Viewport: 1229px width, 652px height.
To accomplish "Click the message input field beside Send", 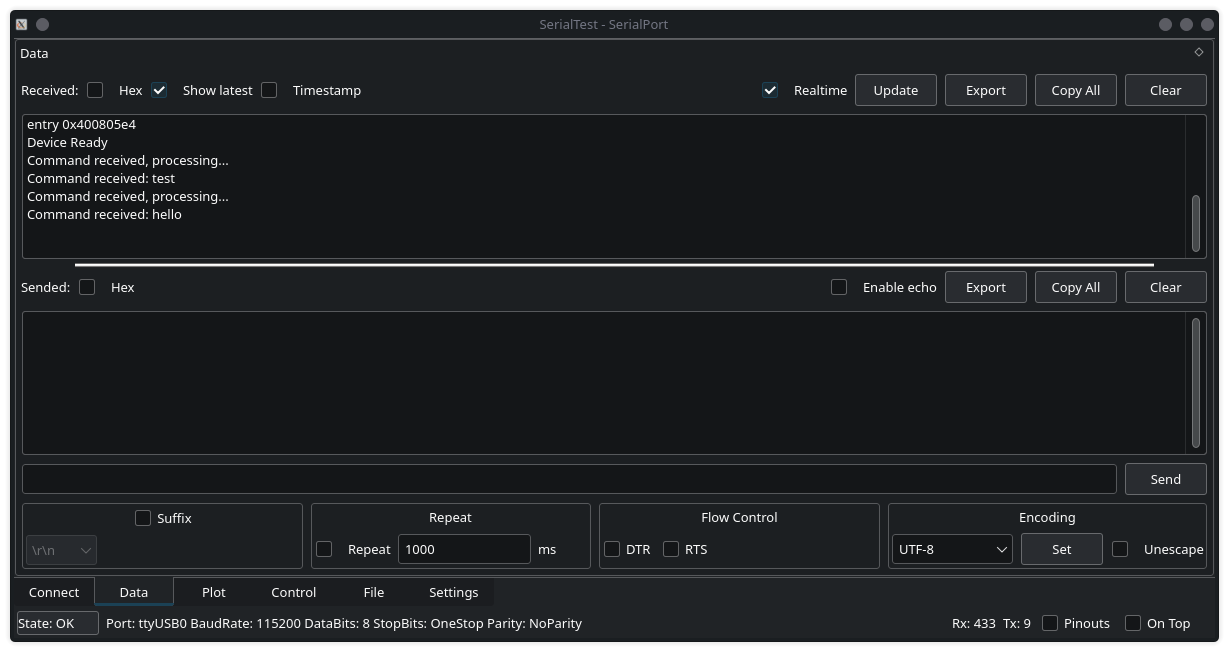I will coord(569,479).
